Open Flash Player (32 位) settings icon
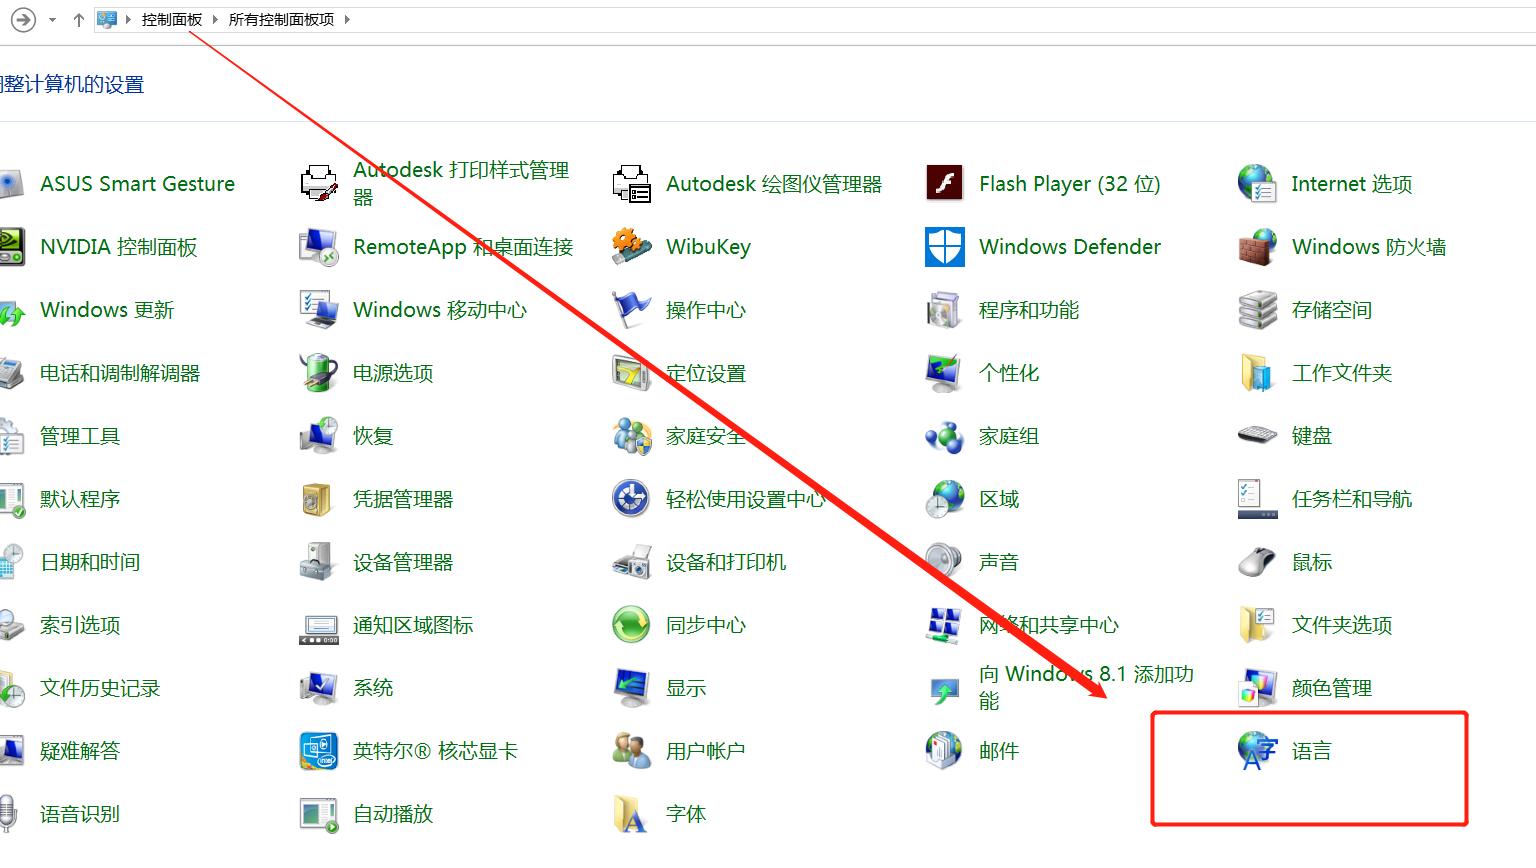The image size is (1536, 868). [x=942, y=184]
